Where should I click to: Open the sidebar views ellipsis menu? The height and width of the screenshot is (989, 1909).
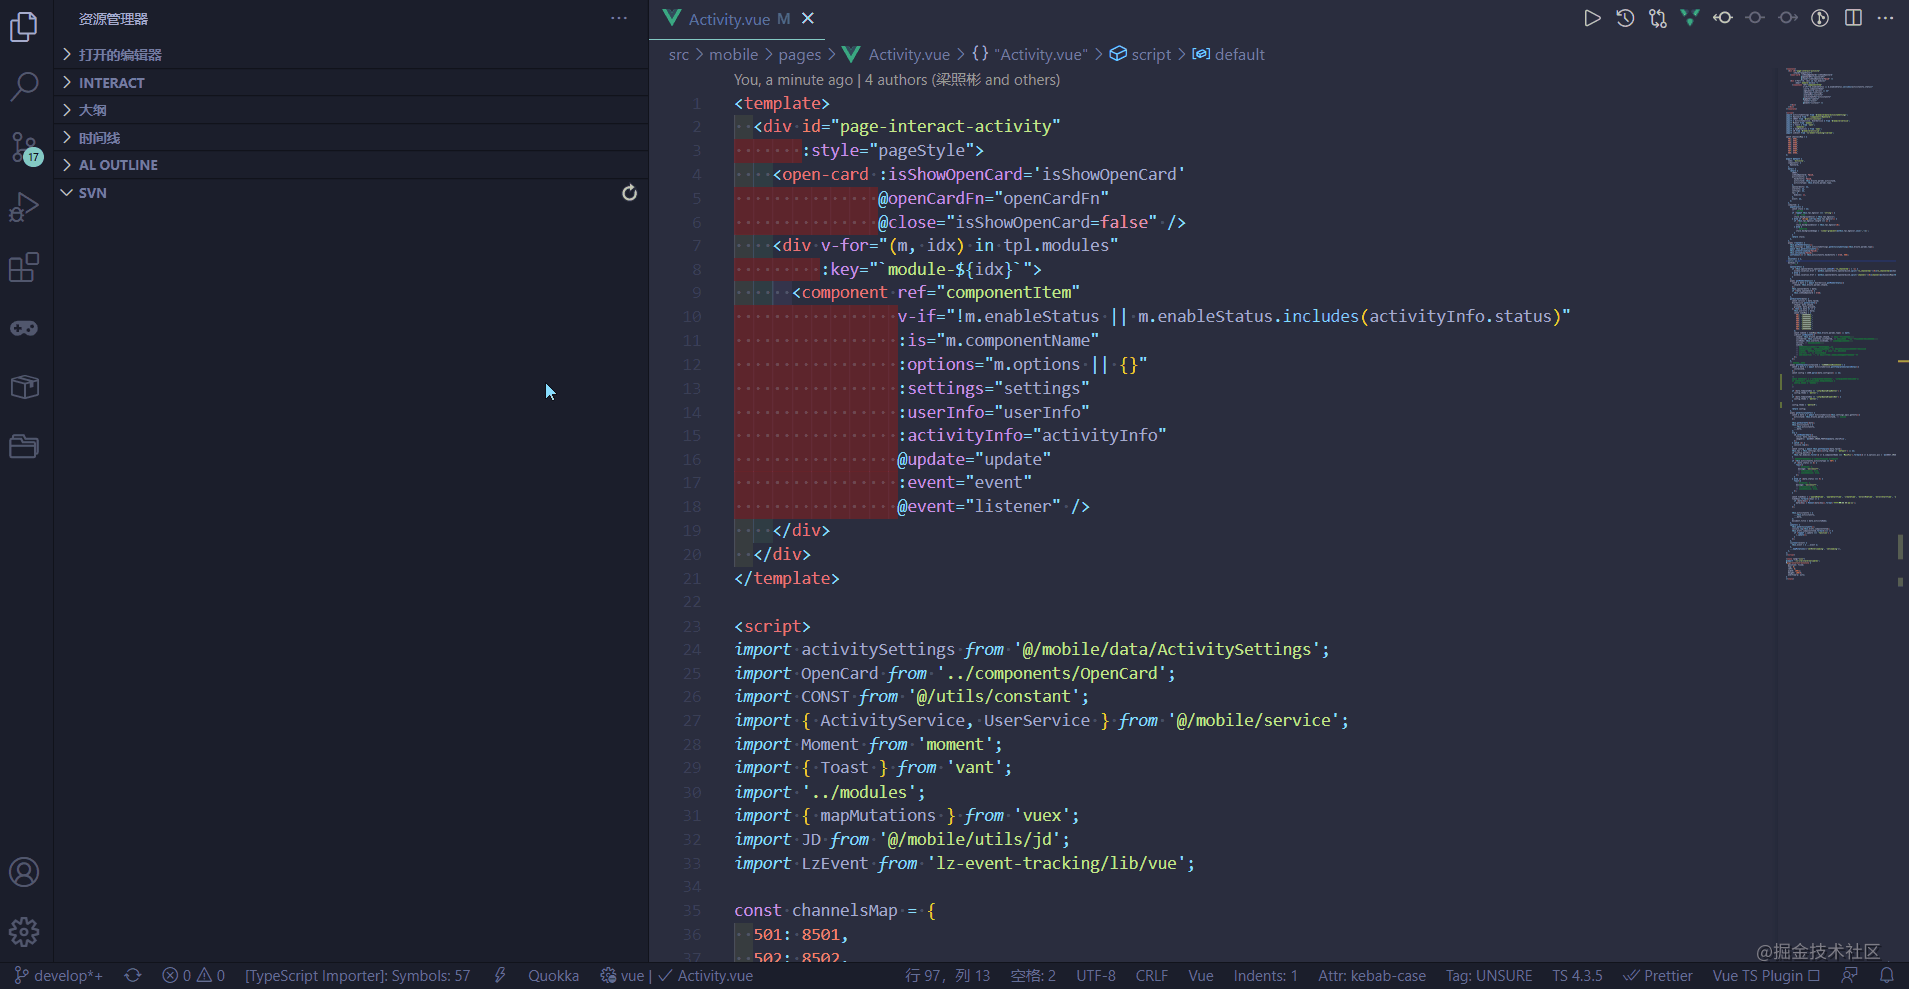tap(619, 18)
